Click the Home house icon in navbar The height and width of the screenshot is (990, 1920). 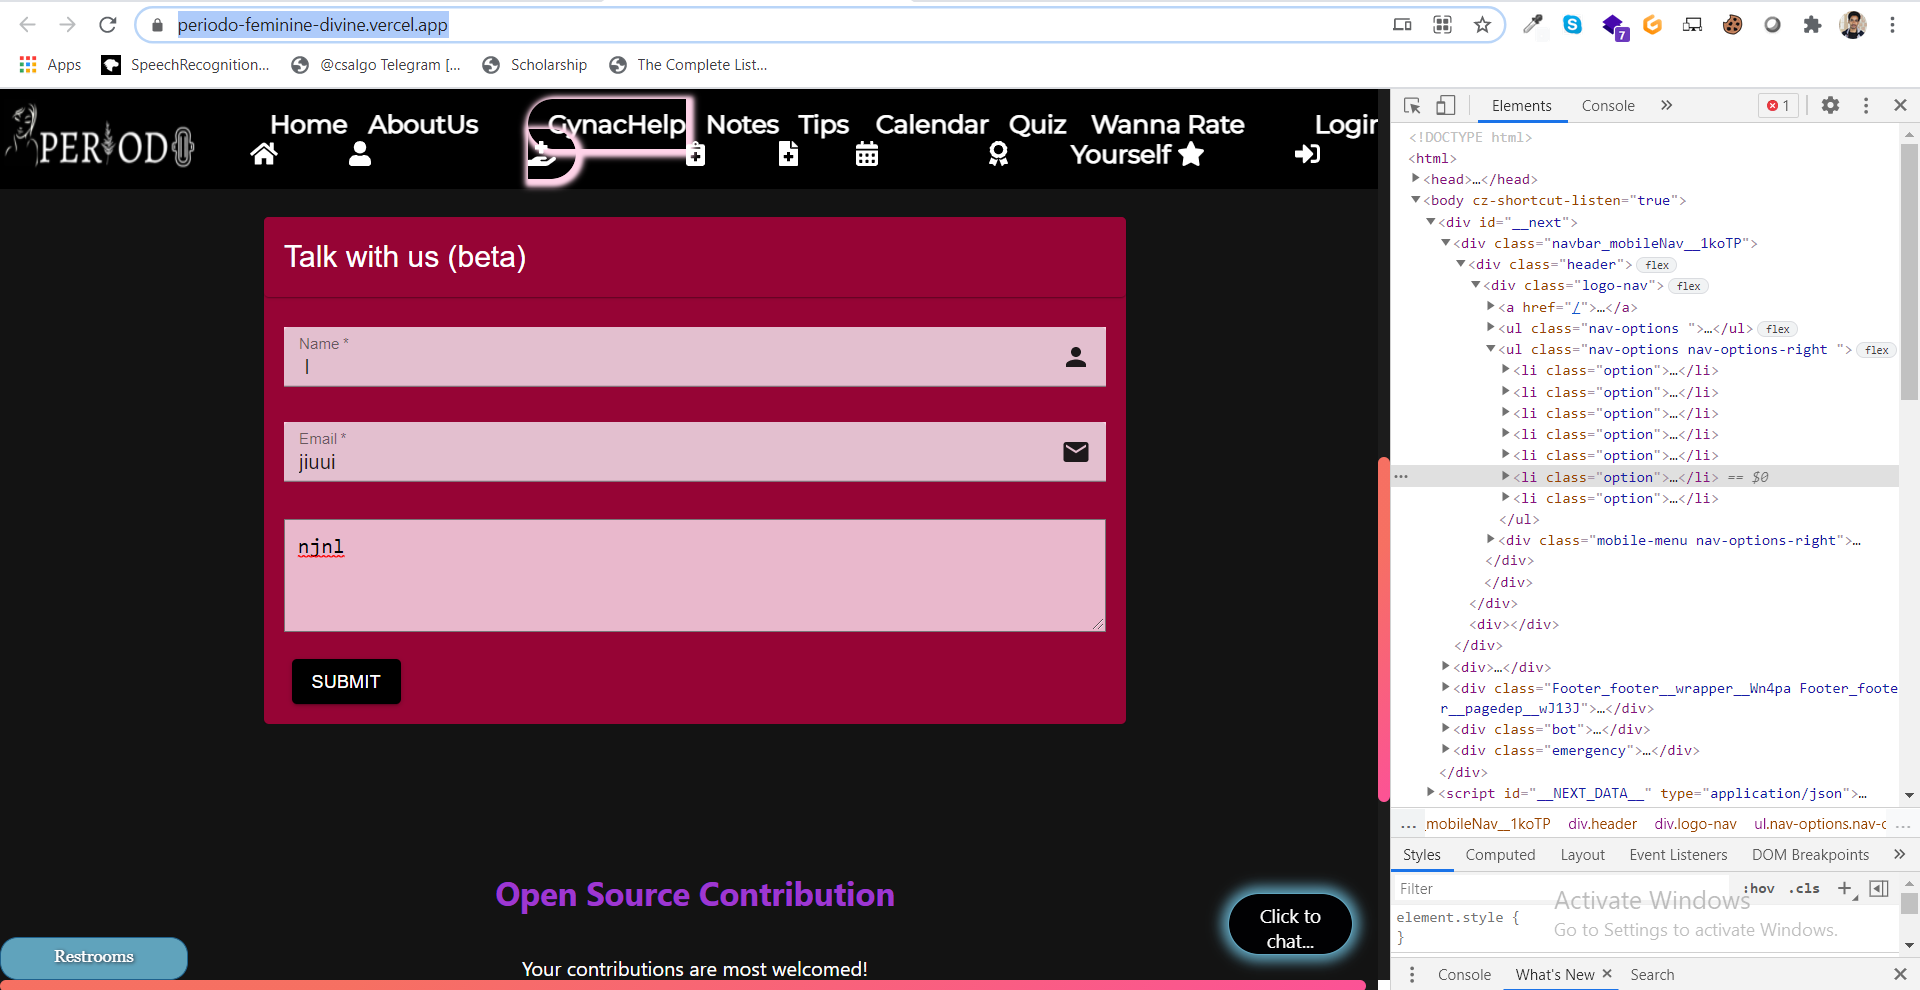263,154
